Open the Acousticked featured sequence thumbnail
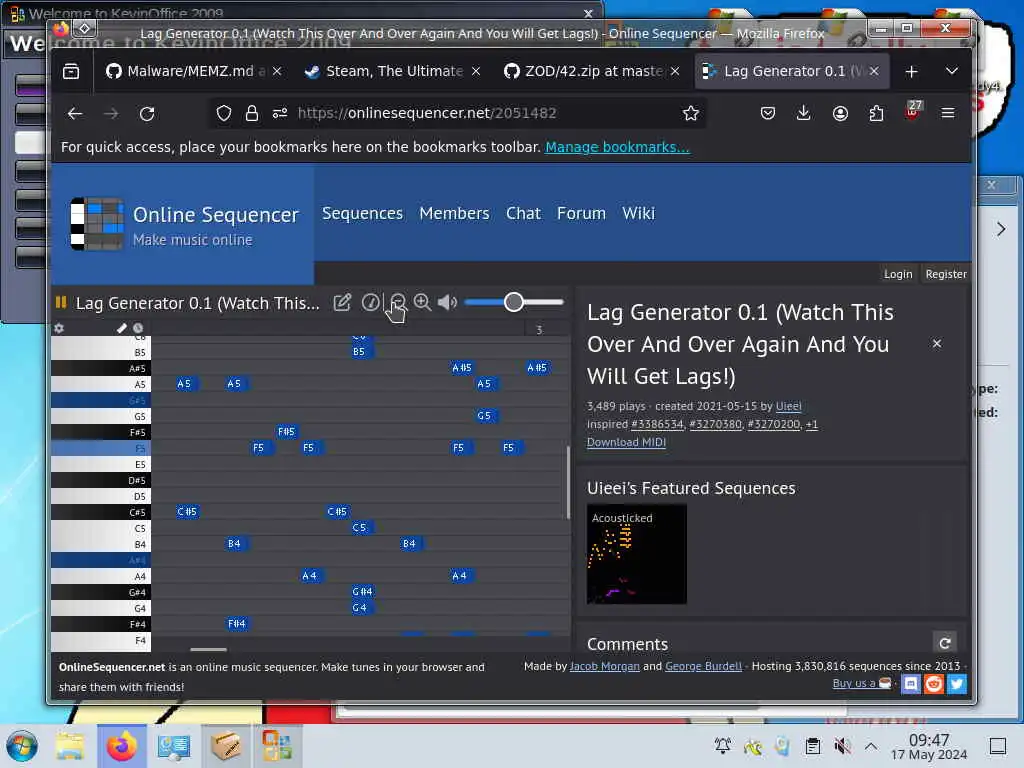 [x=637, y=554]
